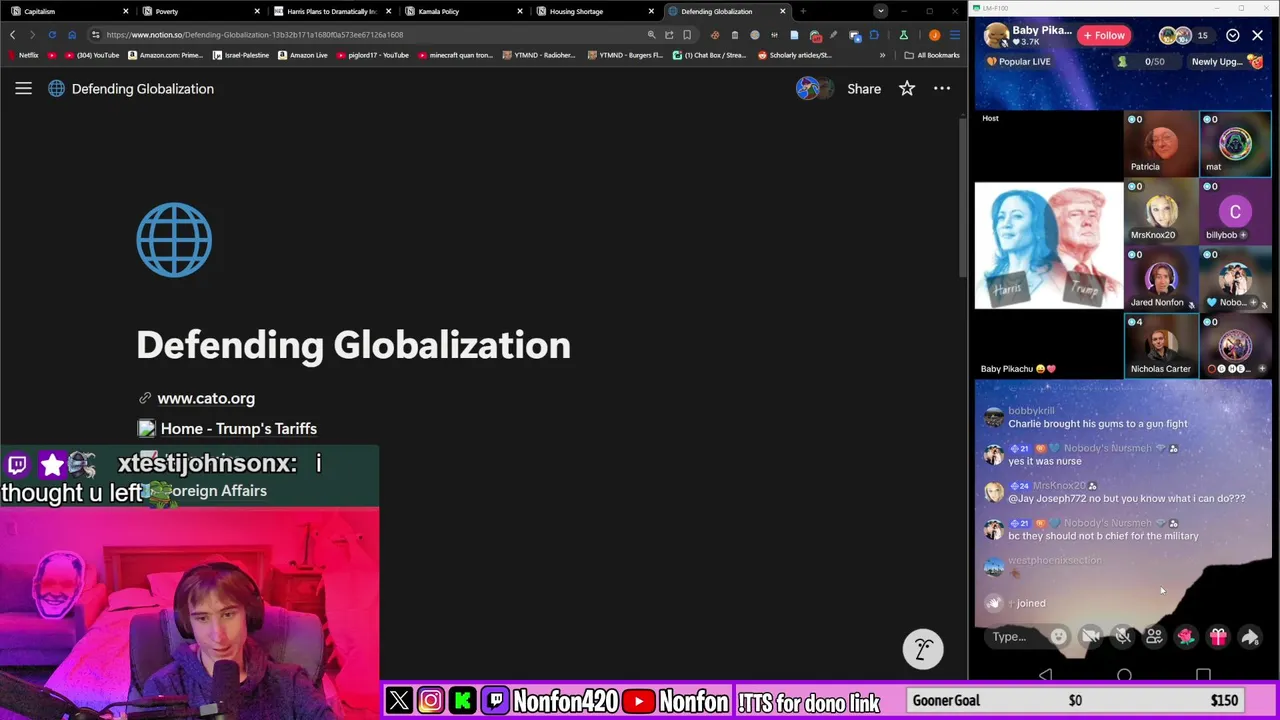This screenshot has height=720, width=1280.
Task: Switch to the Capitalism browser tab
Action: pyautogui.click(x=68, y=11)
